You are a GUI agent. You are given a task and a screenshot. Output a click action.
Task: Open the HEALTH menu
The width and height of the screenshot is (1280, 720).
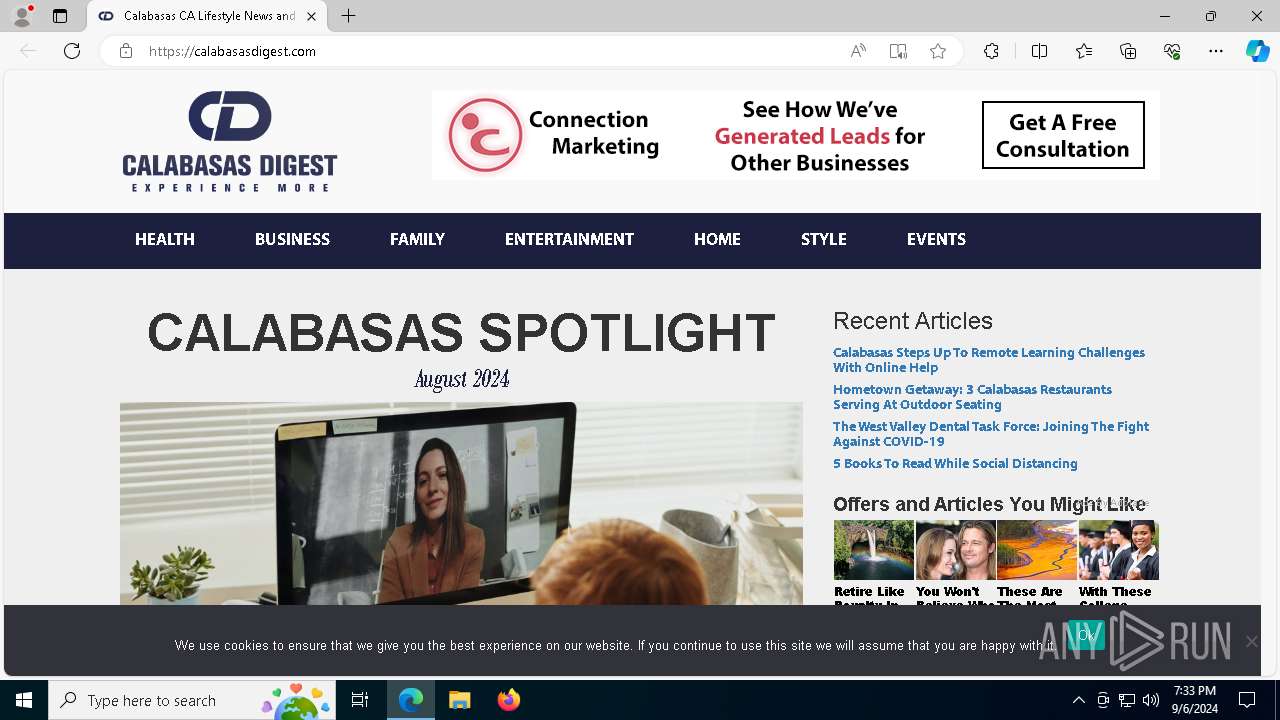click(x=165, y=239)
